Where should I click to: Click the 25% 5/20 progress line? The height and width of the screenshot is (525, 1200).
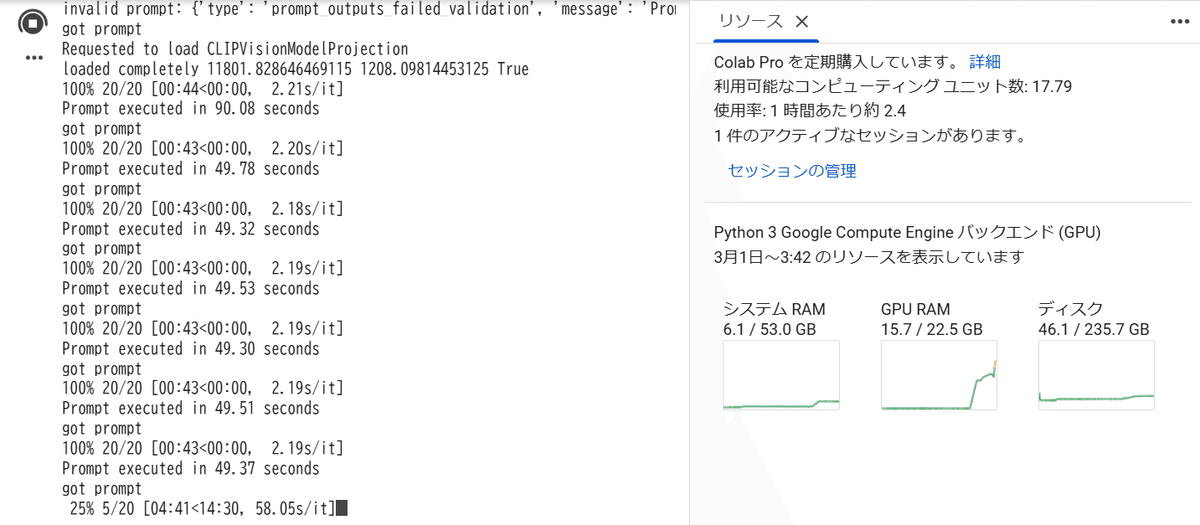(x=200, y=508)
